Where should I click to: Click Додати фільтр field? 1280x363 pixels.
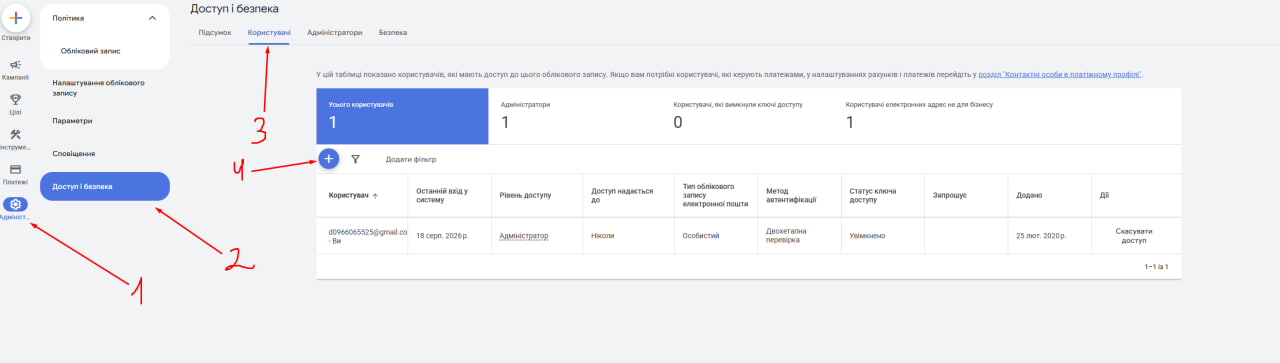click(411, 159)
